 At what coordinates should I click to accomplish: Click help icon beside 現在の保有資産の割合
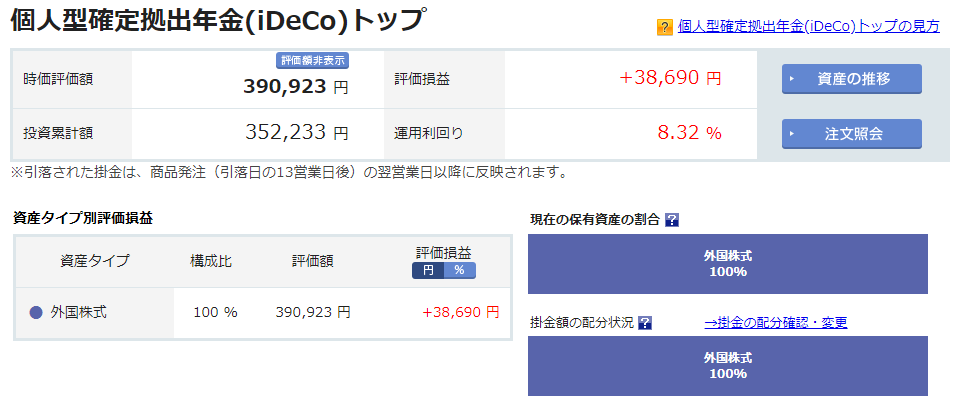coord(672,220)
